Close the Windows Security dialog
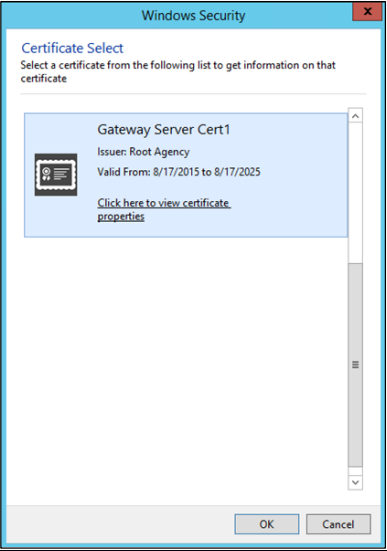 click(367, 12)
